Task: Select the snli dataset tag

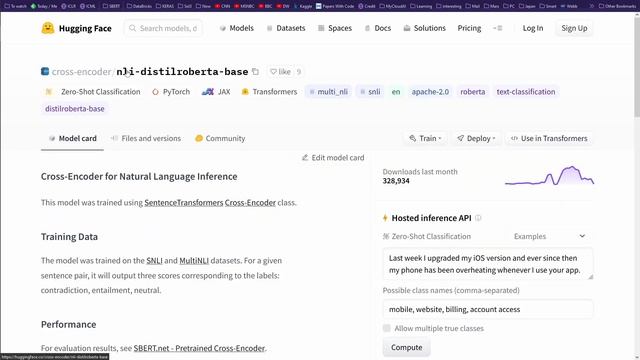Action: [370, 92]
